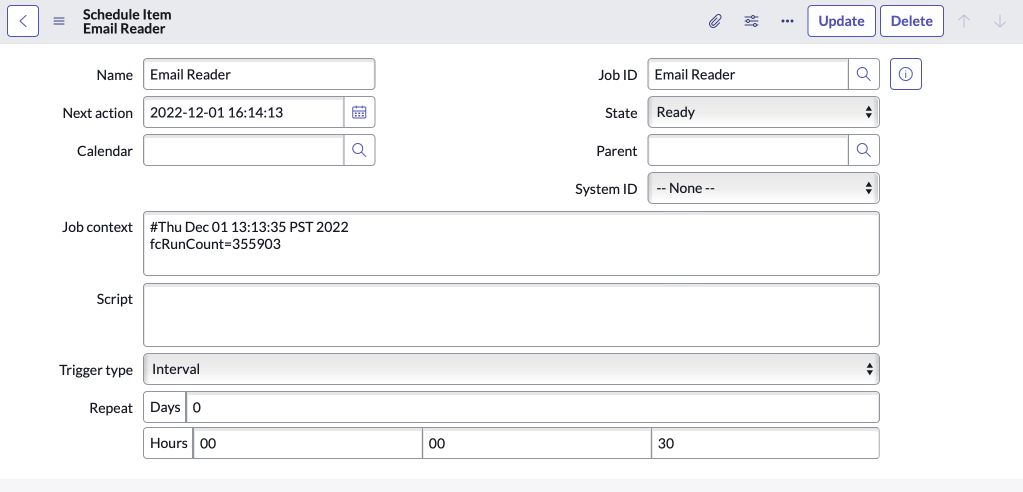Click the Repeat Days input field
1023x492 pixels.
tap(532, 407)
